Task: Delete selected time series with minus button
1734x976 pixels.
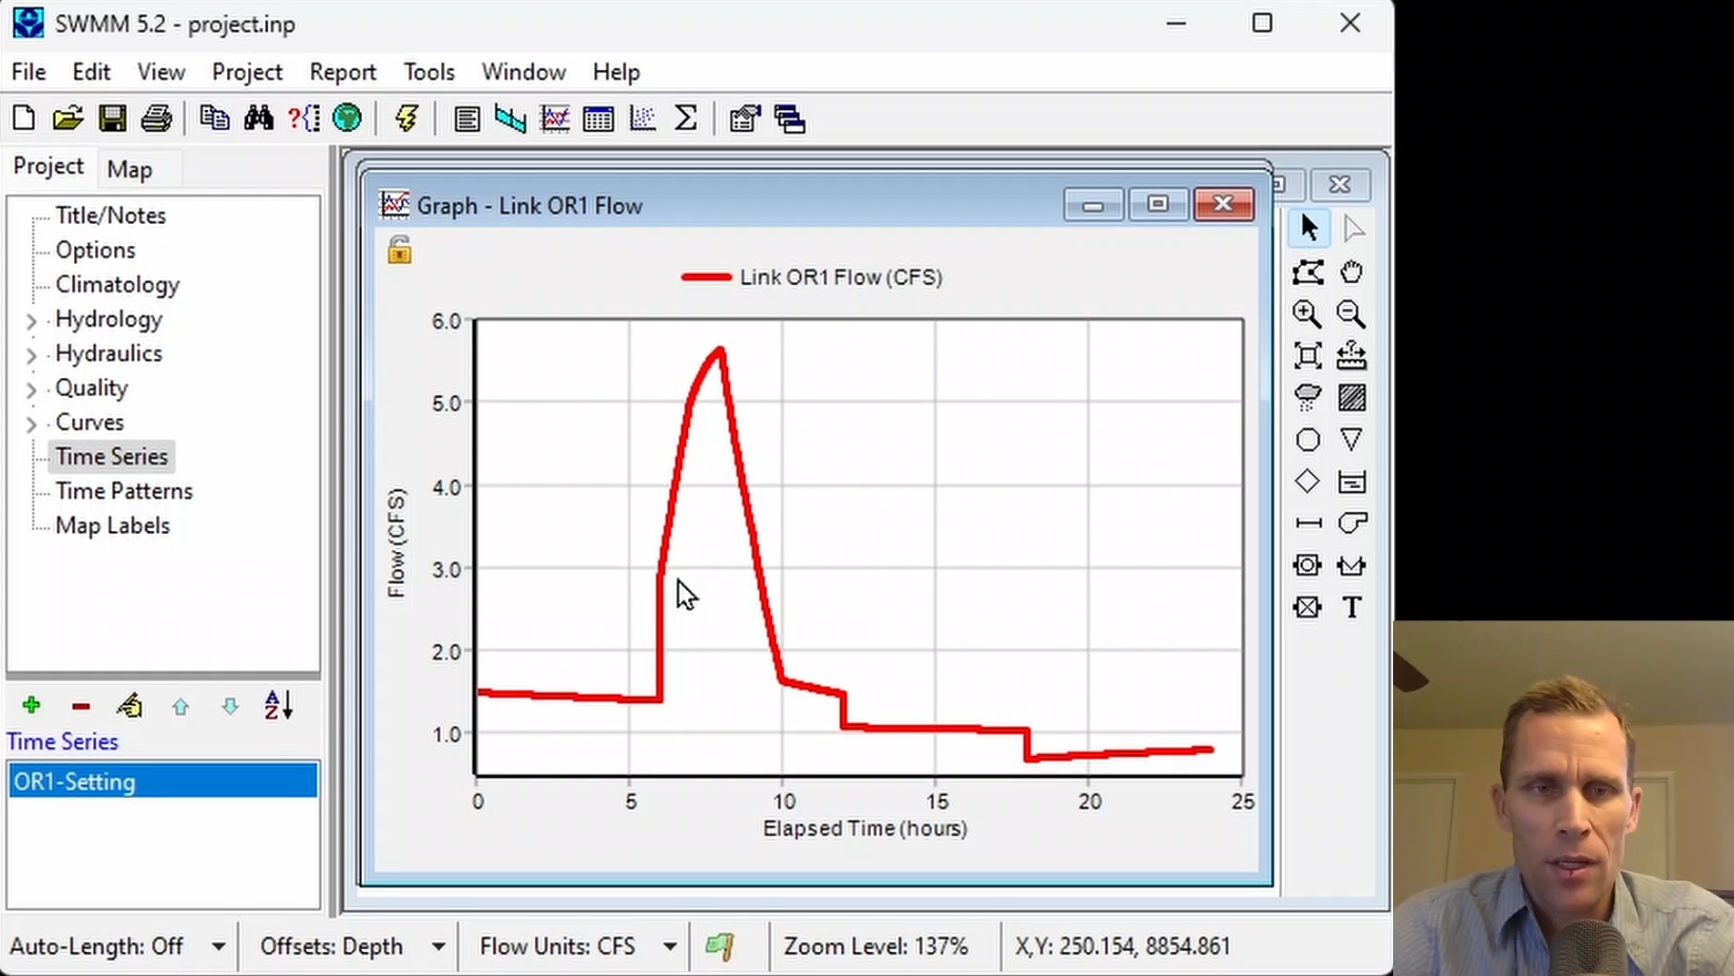Action: tap(81, 706)
